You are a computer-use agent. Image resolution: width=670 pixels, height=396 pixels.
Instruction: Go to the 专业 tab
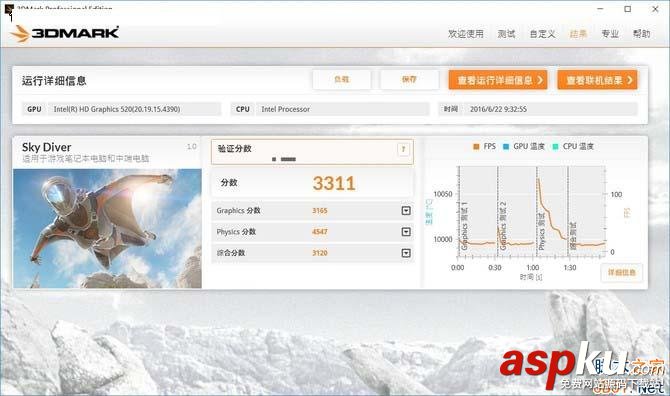coord(610,34)
